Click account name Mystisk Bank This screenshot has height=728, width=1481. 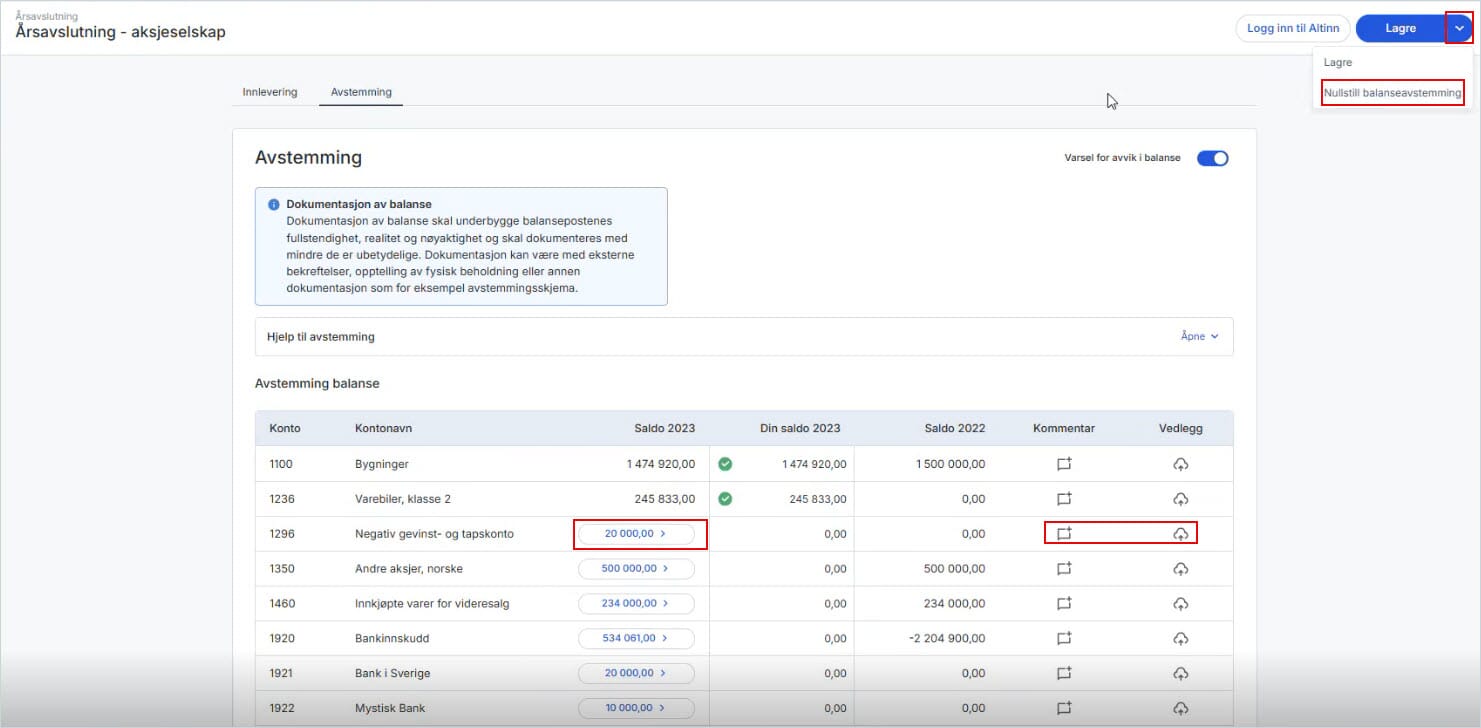[390, 708]
